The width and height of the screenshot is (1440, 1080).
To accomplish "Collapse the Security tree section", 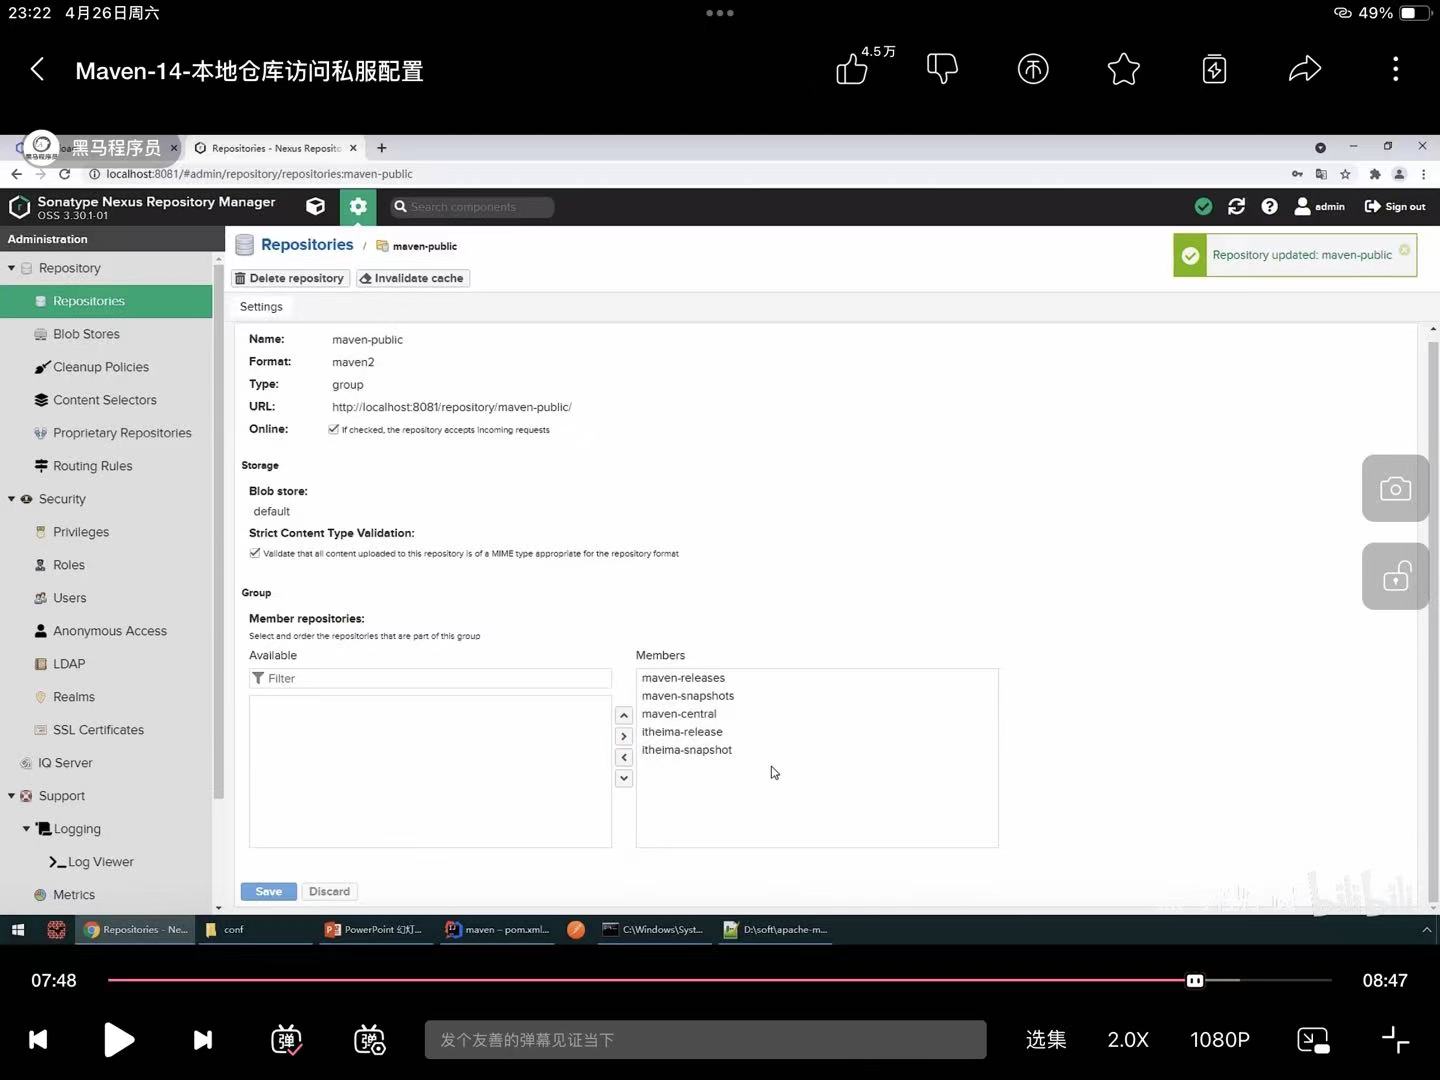I will [x=11, y=499].
